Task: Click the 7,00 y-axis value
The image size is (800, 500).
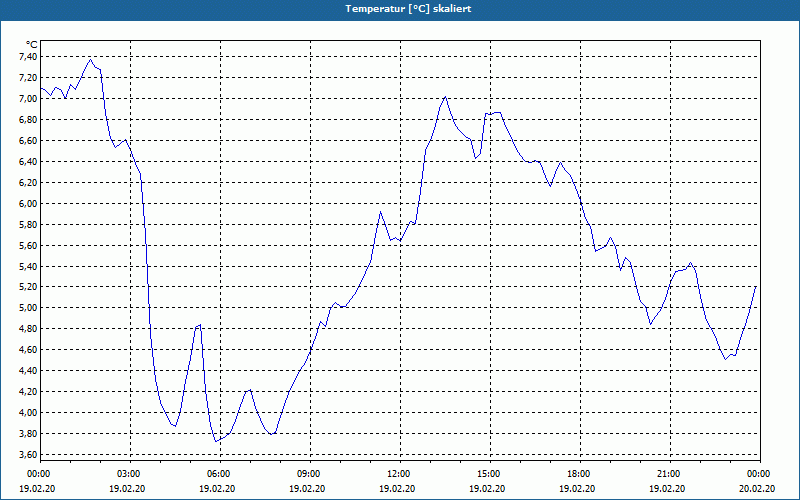Action: point(29,98)
